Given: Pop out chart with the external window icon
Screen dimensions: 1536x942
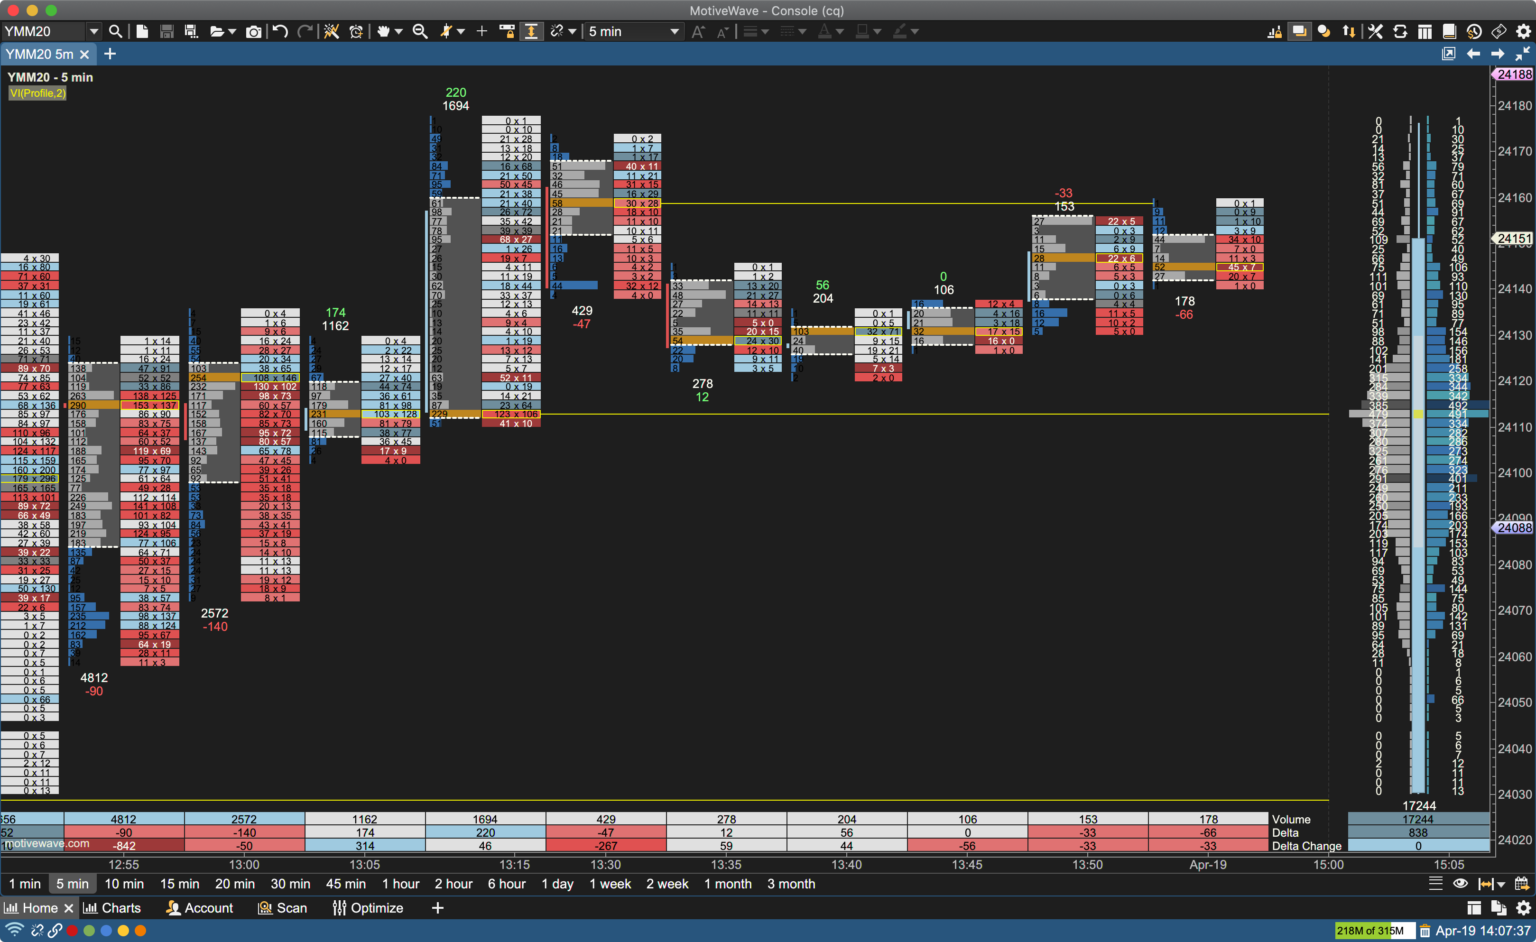Looking at the screenshot, I should click(x=1448, y=54).
